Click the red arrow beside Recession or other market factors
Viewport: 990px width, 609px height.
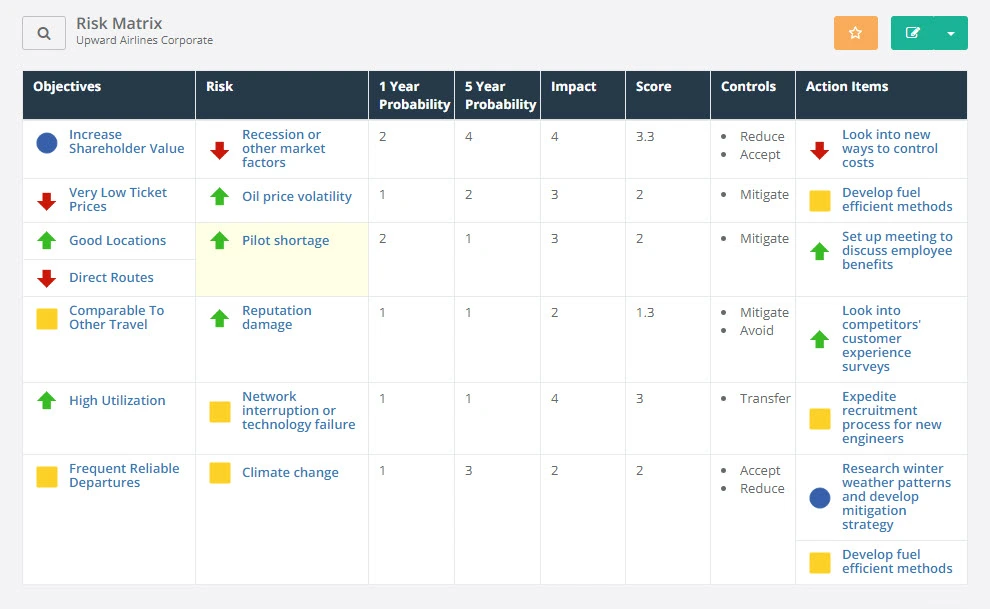pyautogui.click(x=219, y=150)
